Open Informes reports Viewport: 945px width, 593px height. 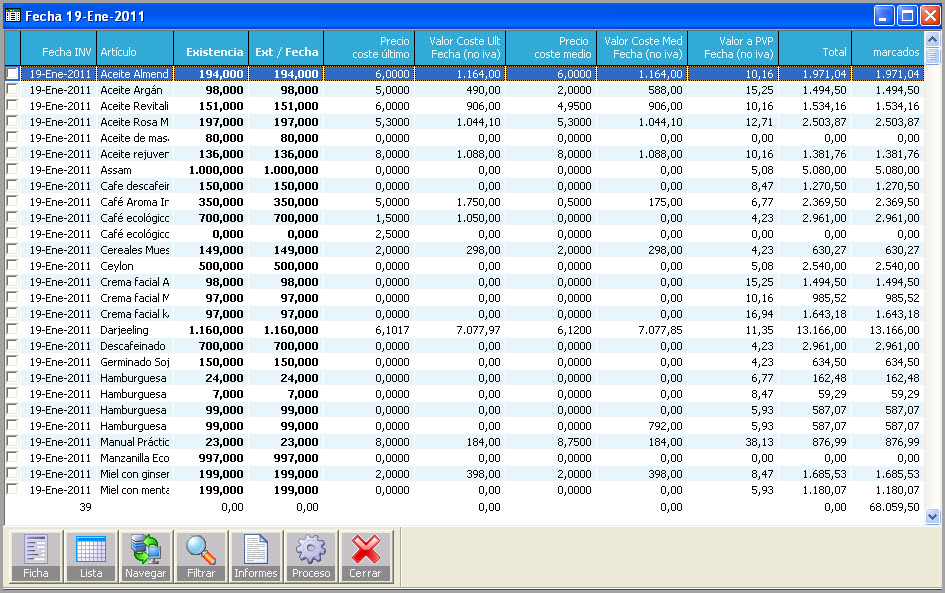click(256, 556)
